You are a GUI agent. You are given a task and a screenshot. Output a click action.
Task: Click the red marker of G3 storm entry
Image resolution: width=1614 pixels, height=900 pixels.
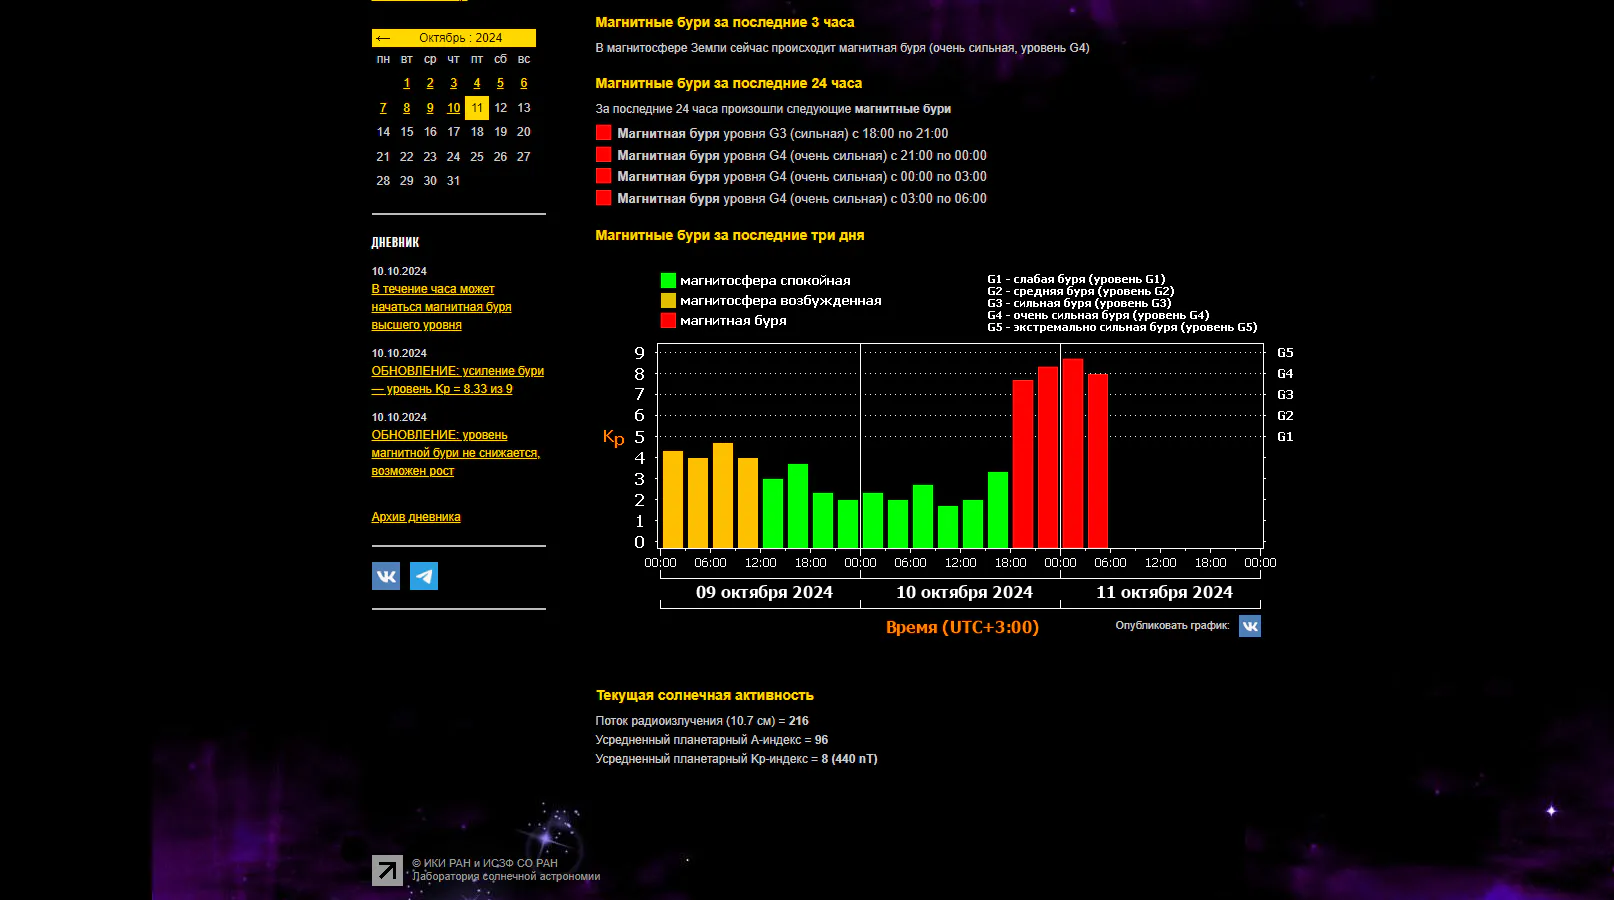tap(604, 132)
